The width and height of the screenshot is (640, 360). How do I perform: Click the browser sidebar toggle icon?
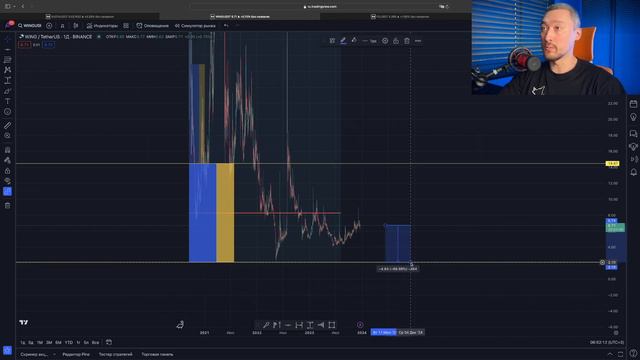tap(7, 7)
